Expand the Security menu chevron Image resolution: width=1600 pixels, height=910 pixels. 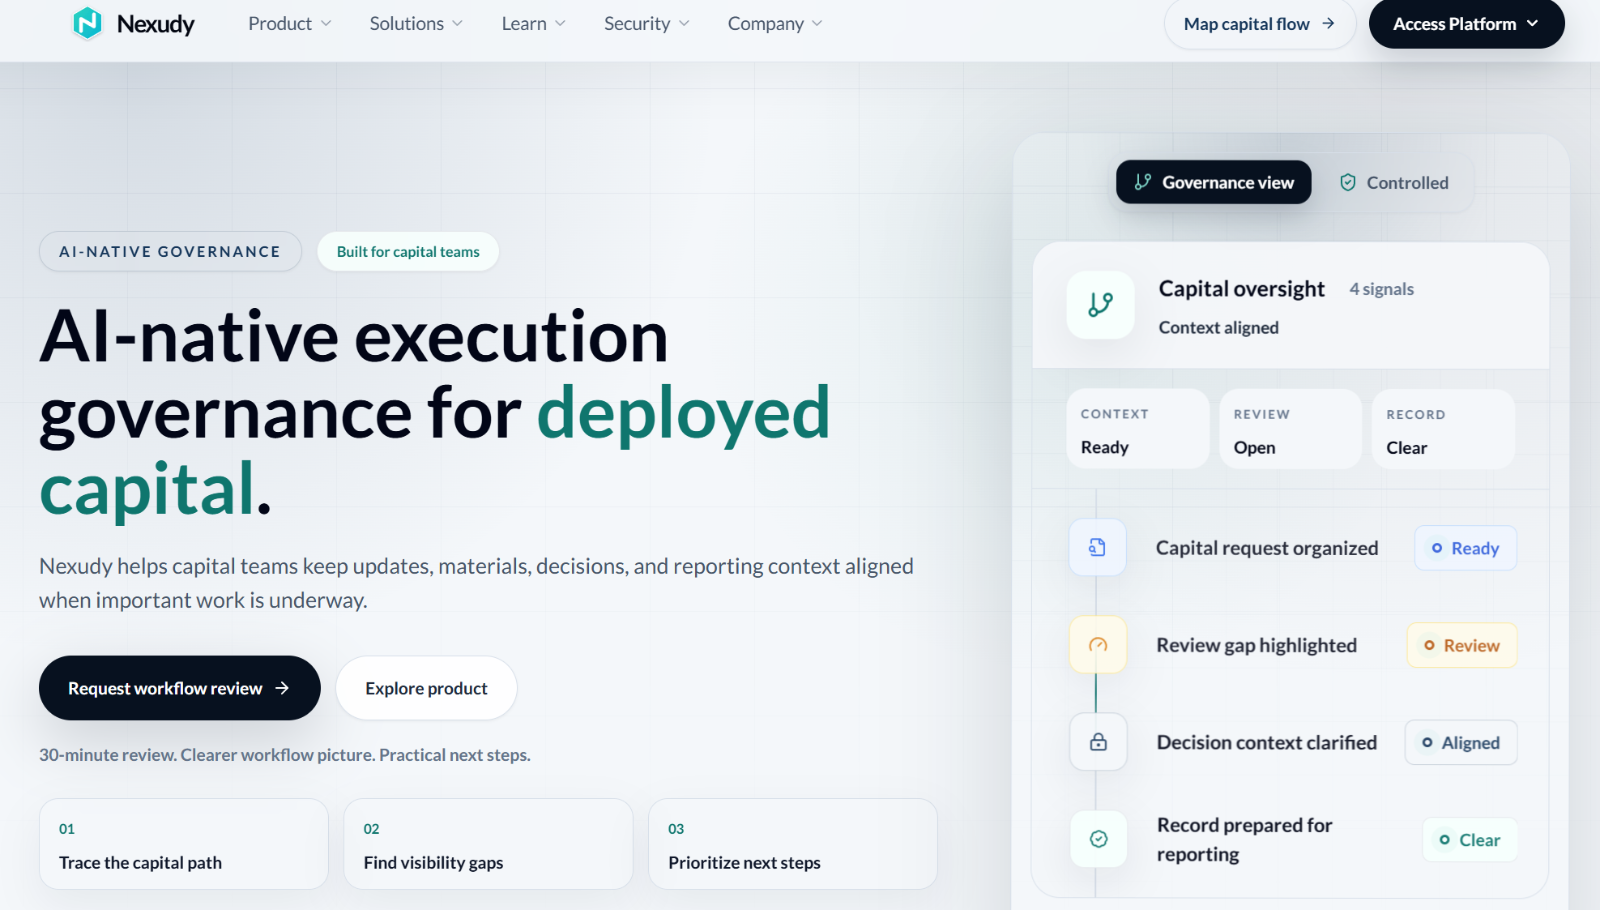point(684,23)
